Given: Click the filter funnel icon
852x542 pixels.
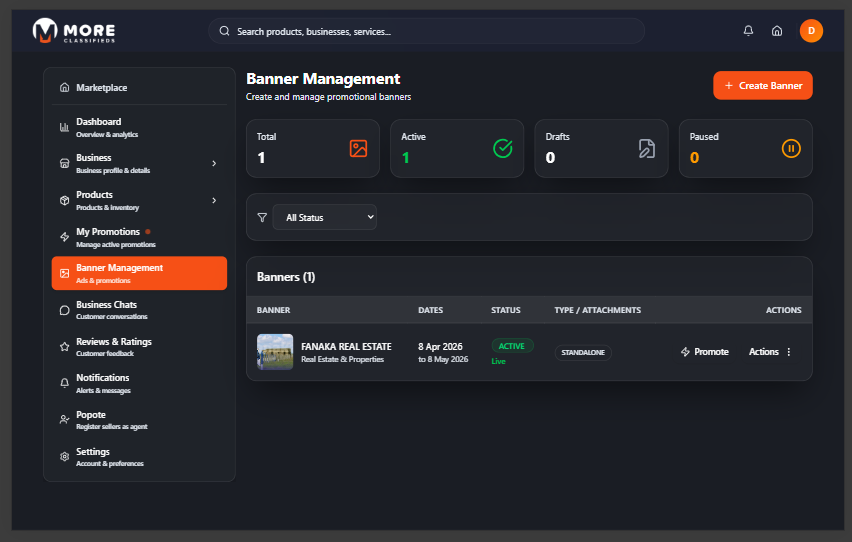Looking at the screenshot, I should click(x=262, y=217).
